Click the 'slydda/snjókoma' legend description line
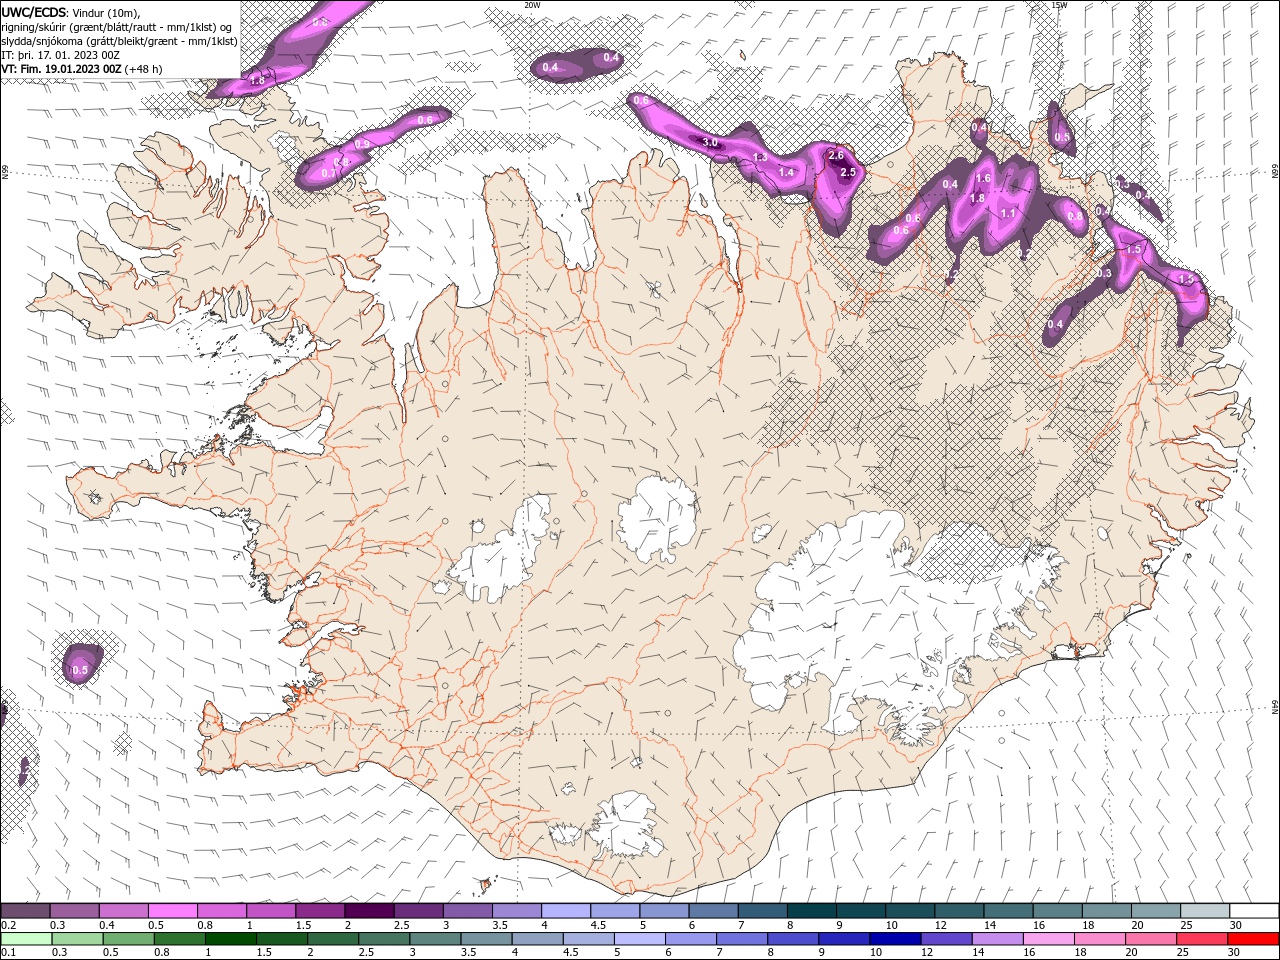This screenshot has width=1280, height=960. (x=119, y=41)
